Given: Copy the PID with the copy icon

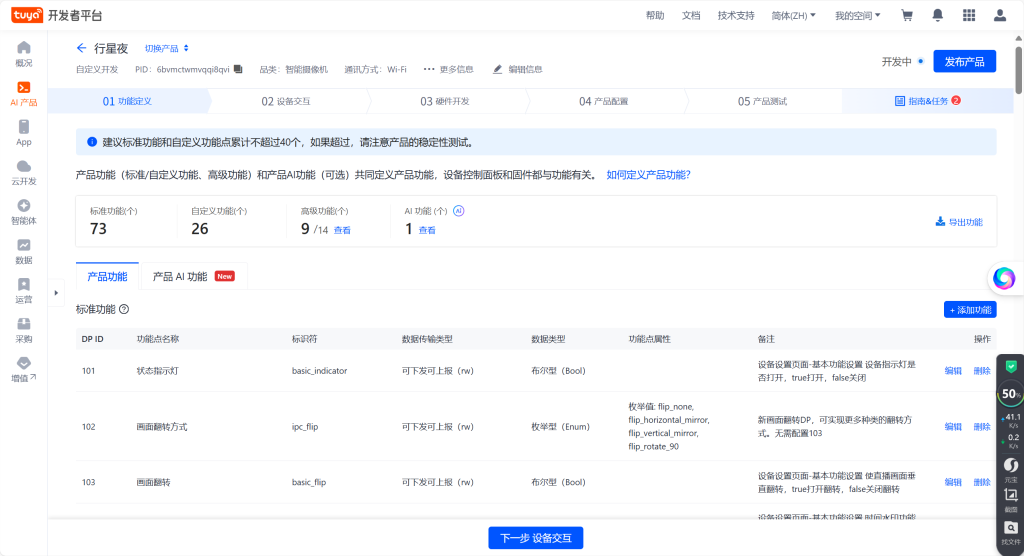Looking at the screenshot, I should (238, 70).
